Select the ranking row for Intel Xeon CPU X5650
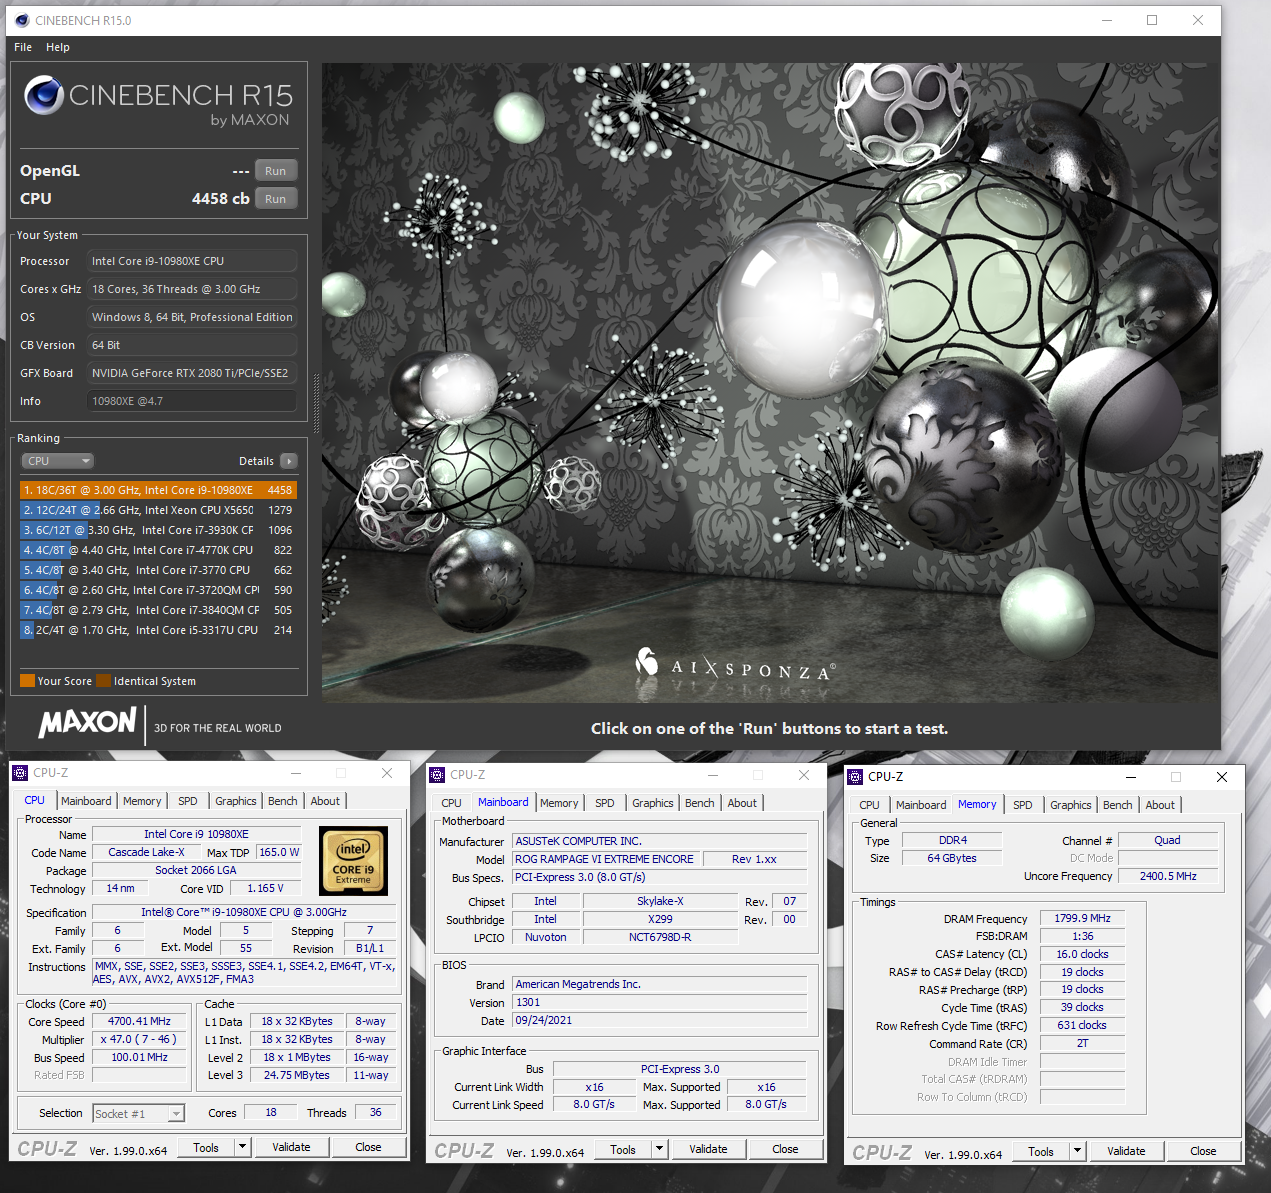 tap(158, 510)
